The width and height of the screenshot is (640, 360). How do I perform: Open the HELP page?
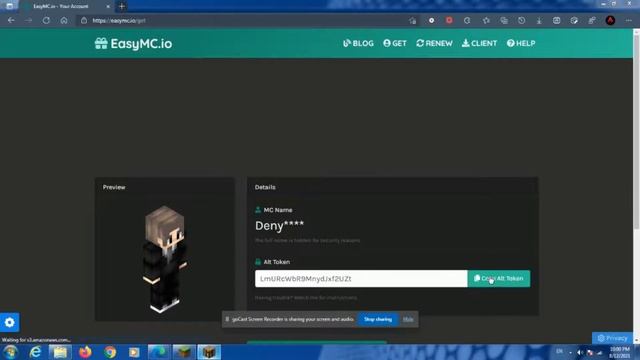(521, 43)
